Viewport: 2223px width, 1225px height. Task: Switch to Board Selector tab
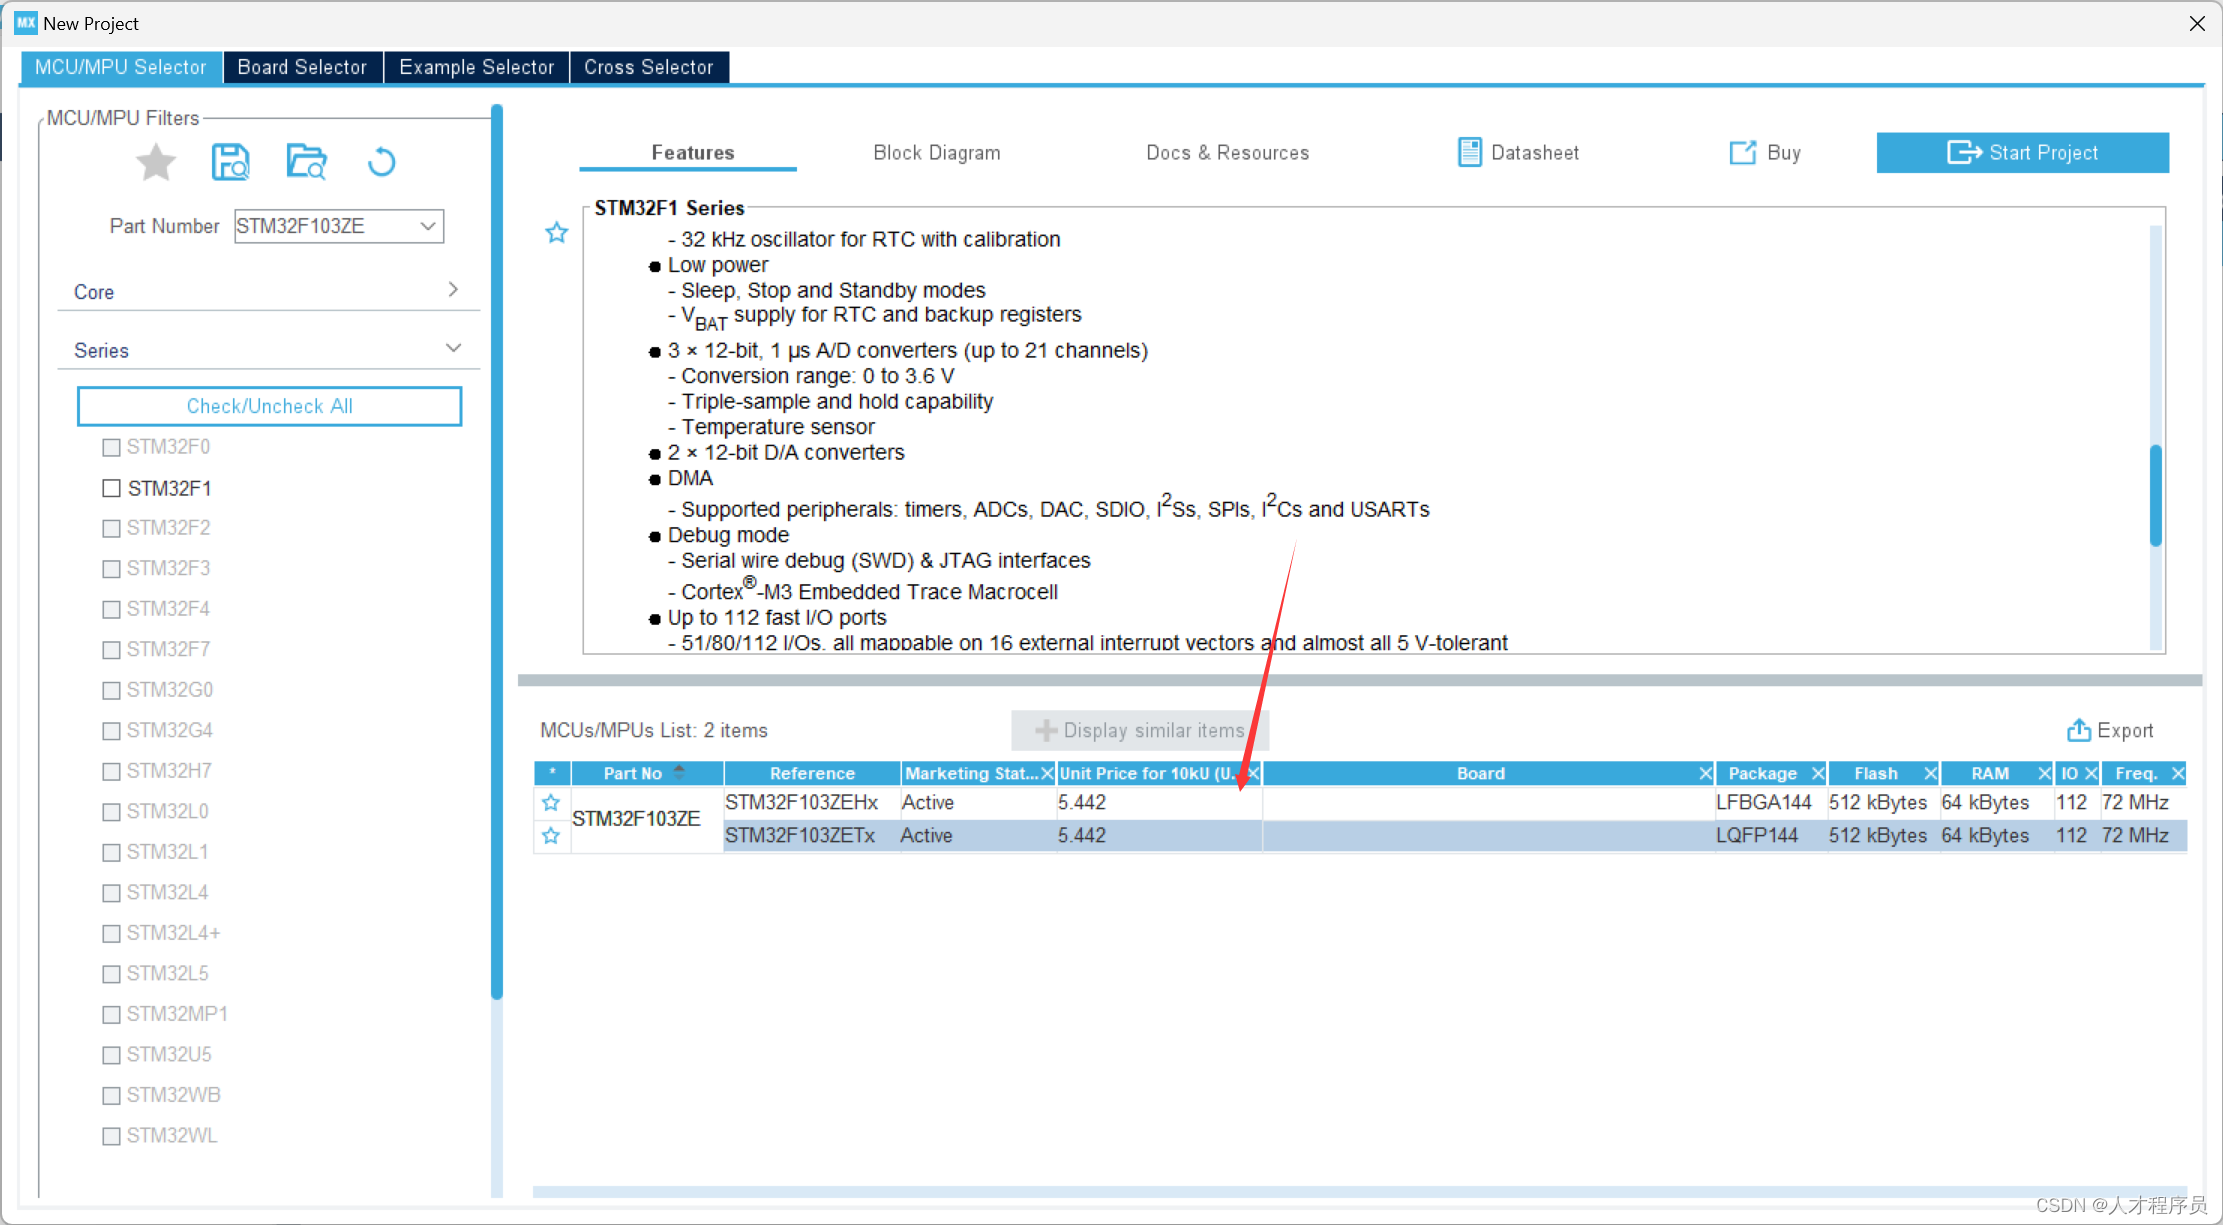tap(303, 67)
